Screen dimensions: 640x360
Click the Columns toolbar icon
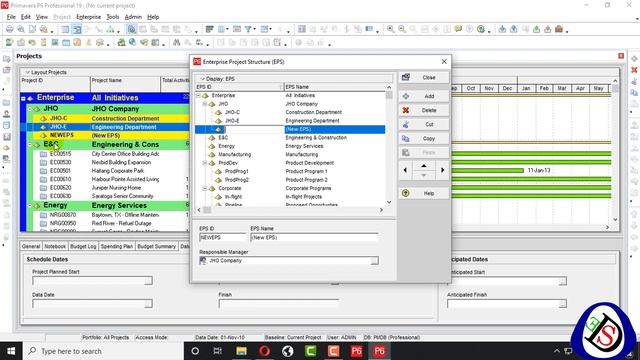(222, 29)
